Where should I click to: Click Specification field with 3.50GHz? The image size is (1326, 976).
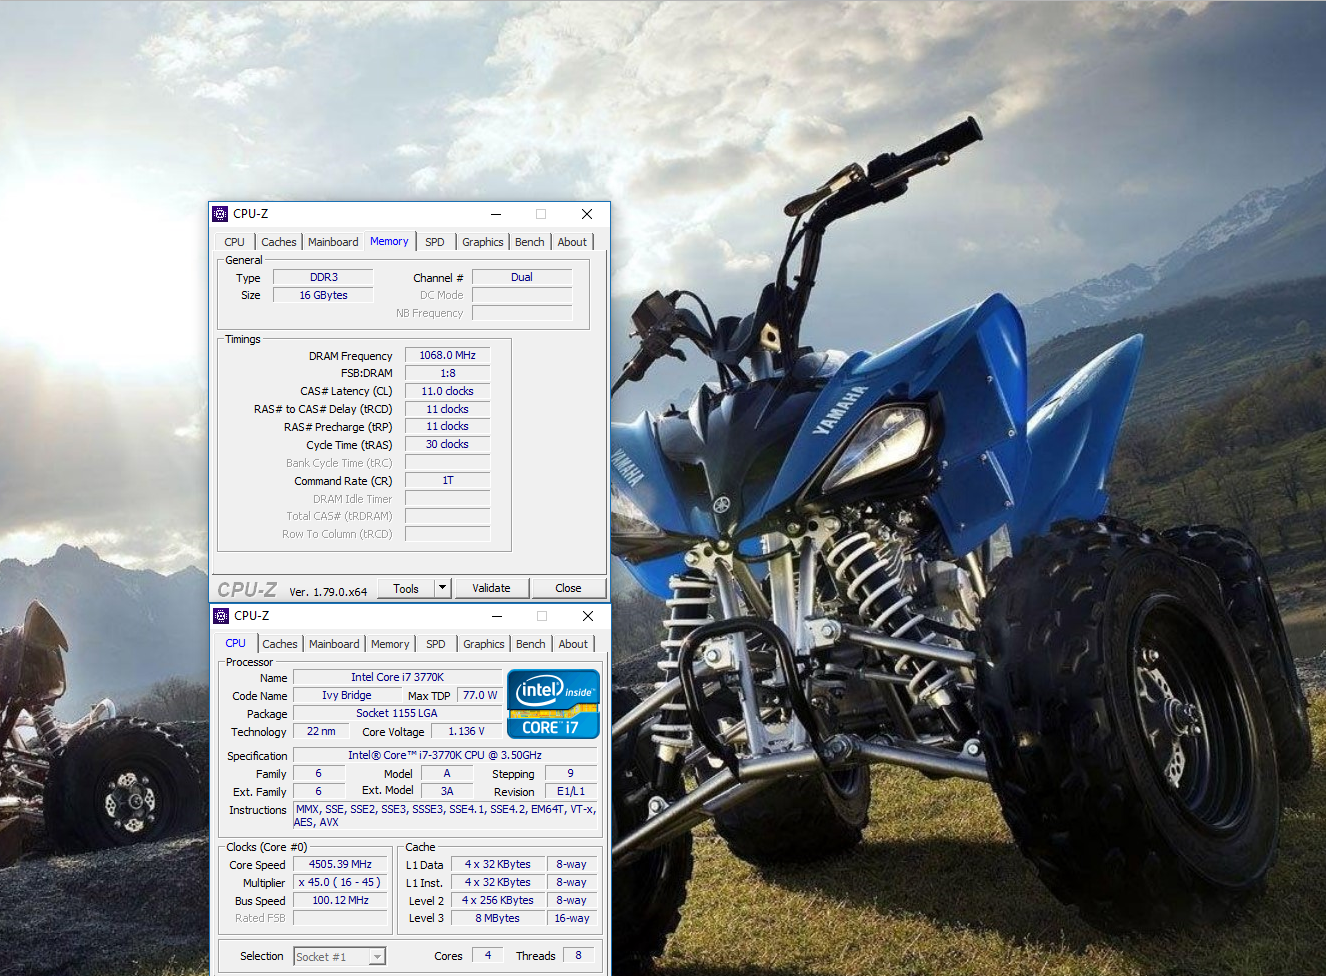[x=445, y=755]
